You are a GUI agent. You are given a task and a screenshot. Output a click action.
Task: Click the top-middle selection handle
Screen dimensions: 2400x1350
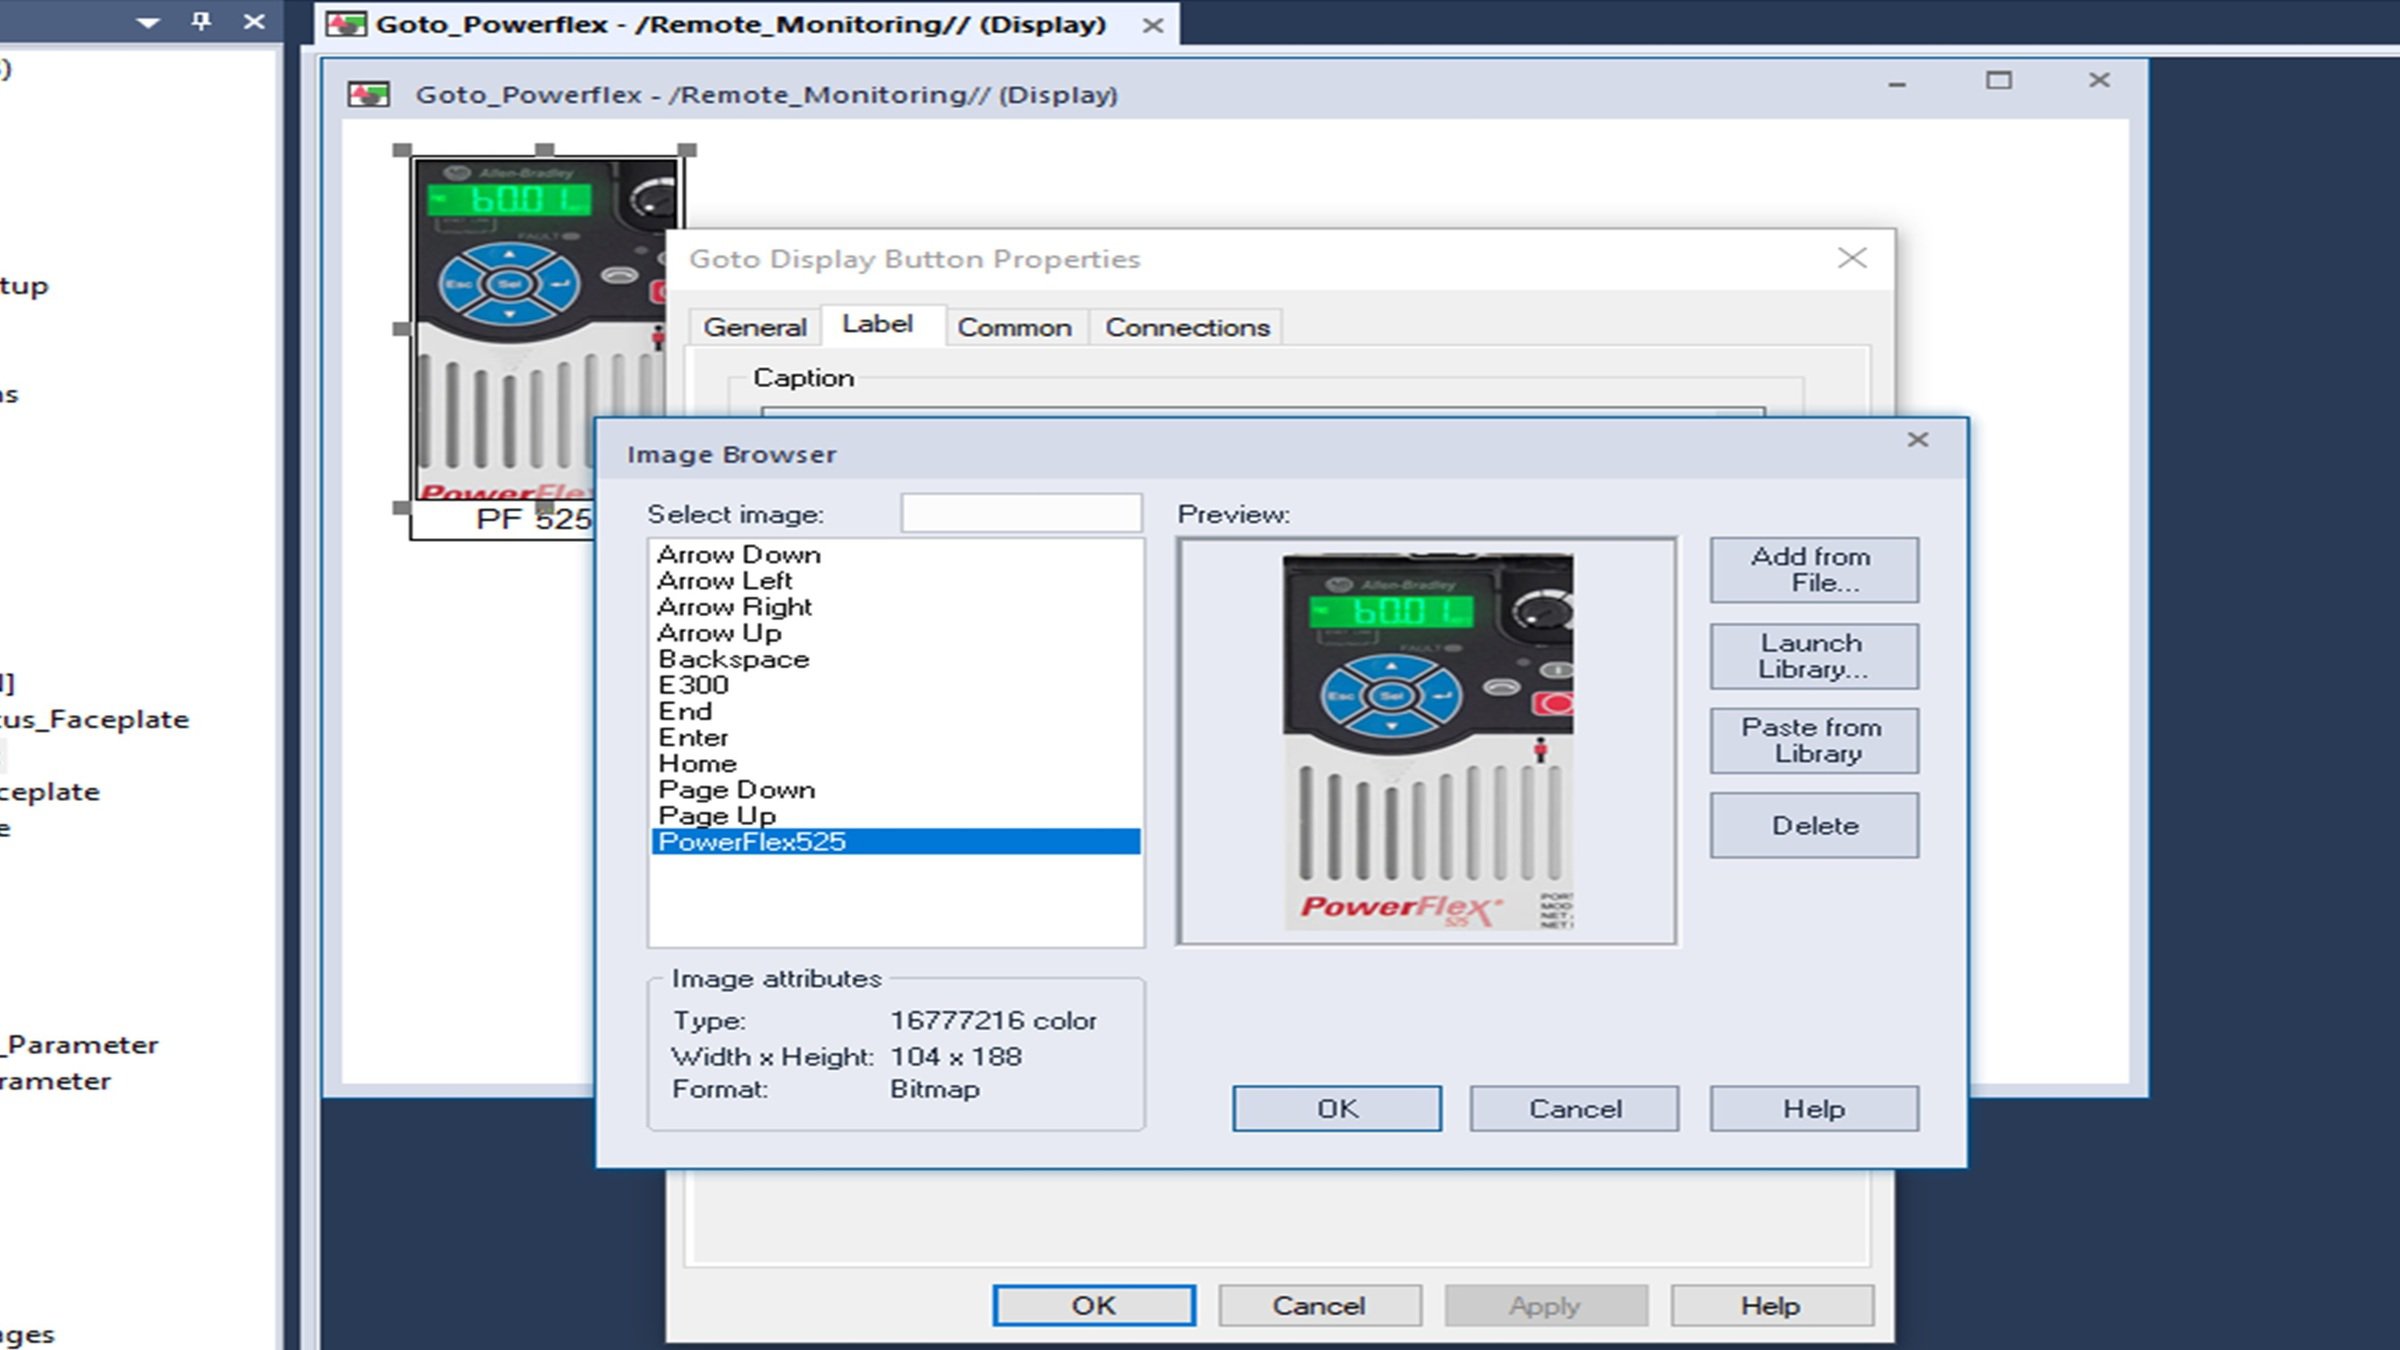click(545, 150)
